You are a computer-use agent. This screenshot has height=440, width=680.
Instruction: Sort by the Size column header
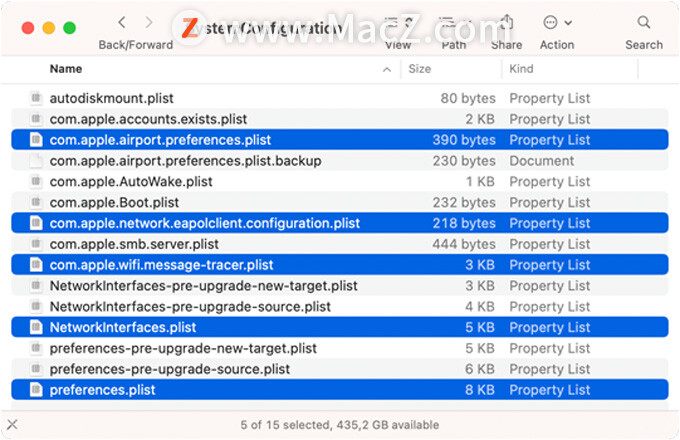click(x=419, y=69)
